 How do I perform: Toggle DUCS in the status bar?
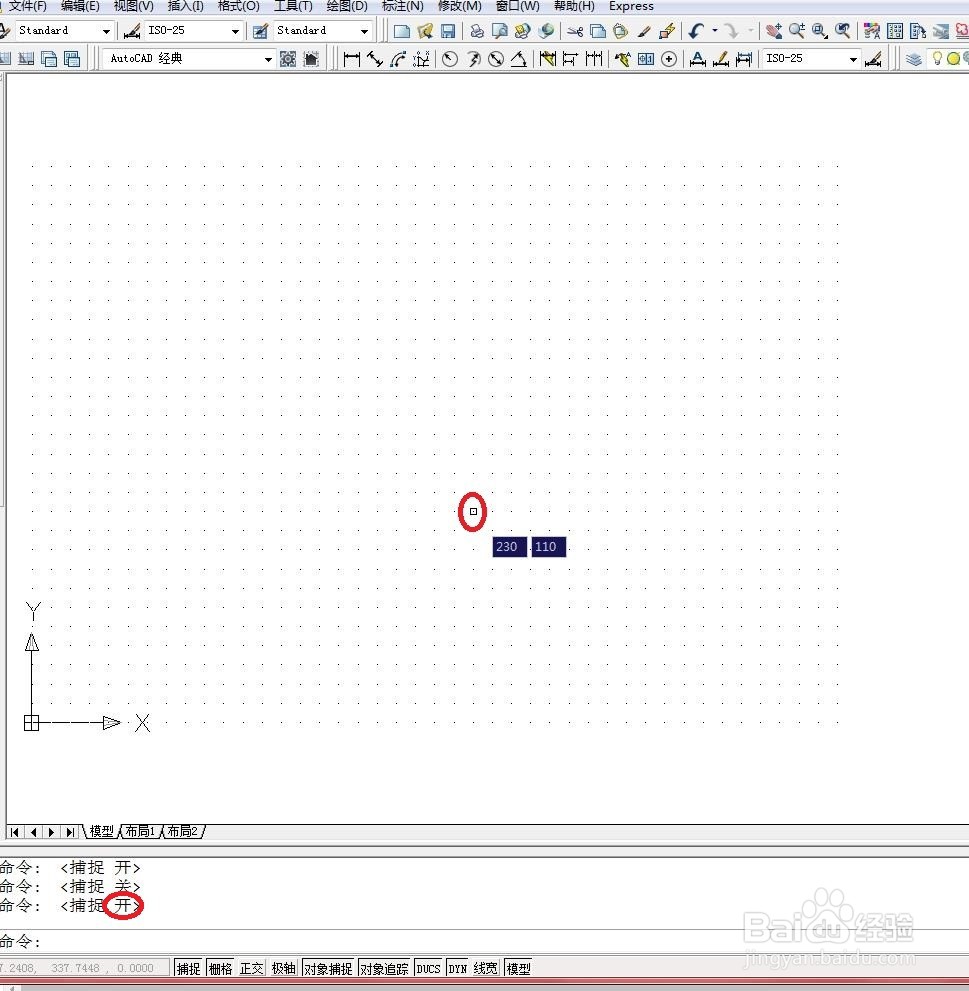point(429,968)
